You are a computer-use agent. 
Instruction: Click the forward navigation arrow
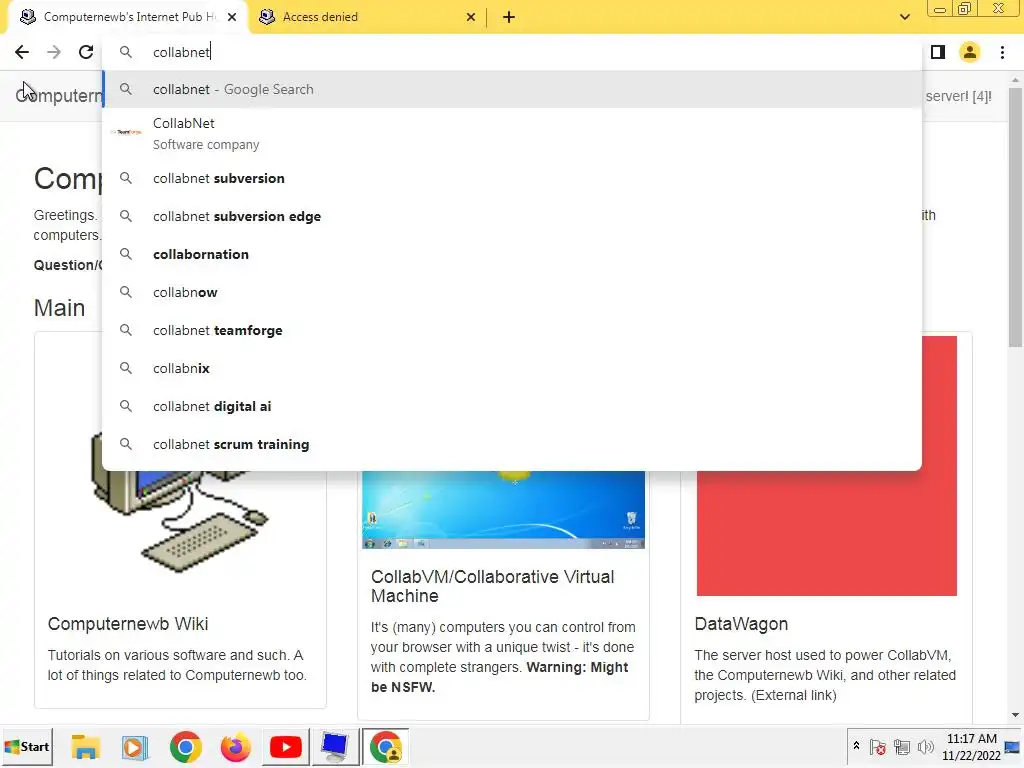(x=54, y=52)
